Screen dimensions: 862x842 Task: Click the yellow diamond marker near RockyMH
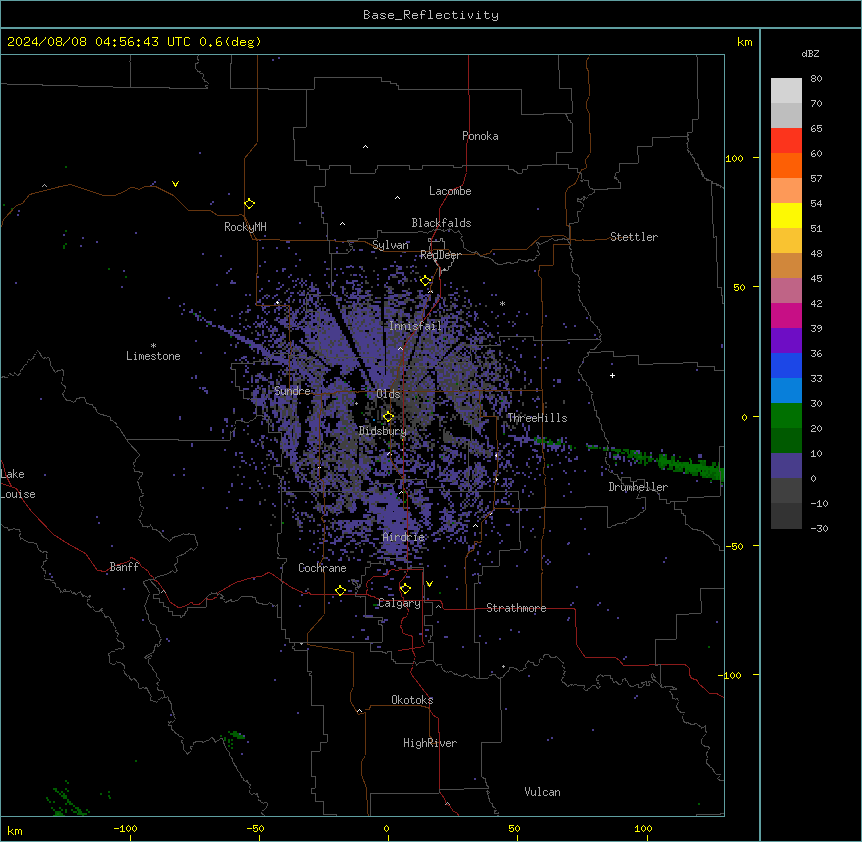[250, 203]
